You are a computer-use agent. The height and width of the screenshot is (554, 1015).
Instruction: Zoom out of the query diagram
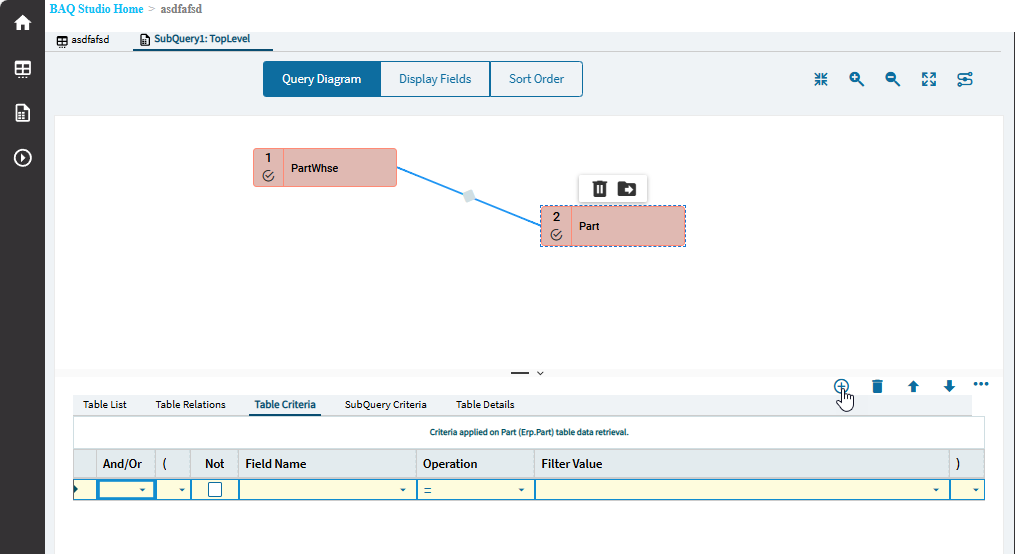click(x=893, y=80)
